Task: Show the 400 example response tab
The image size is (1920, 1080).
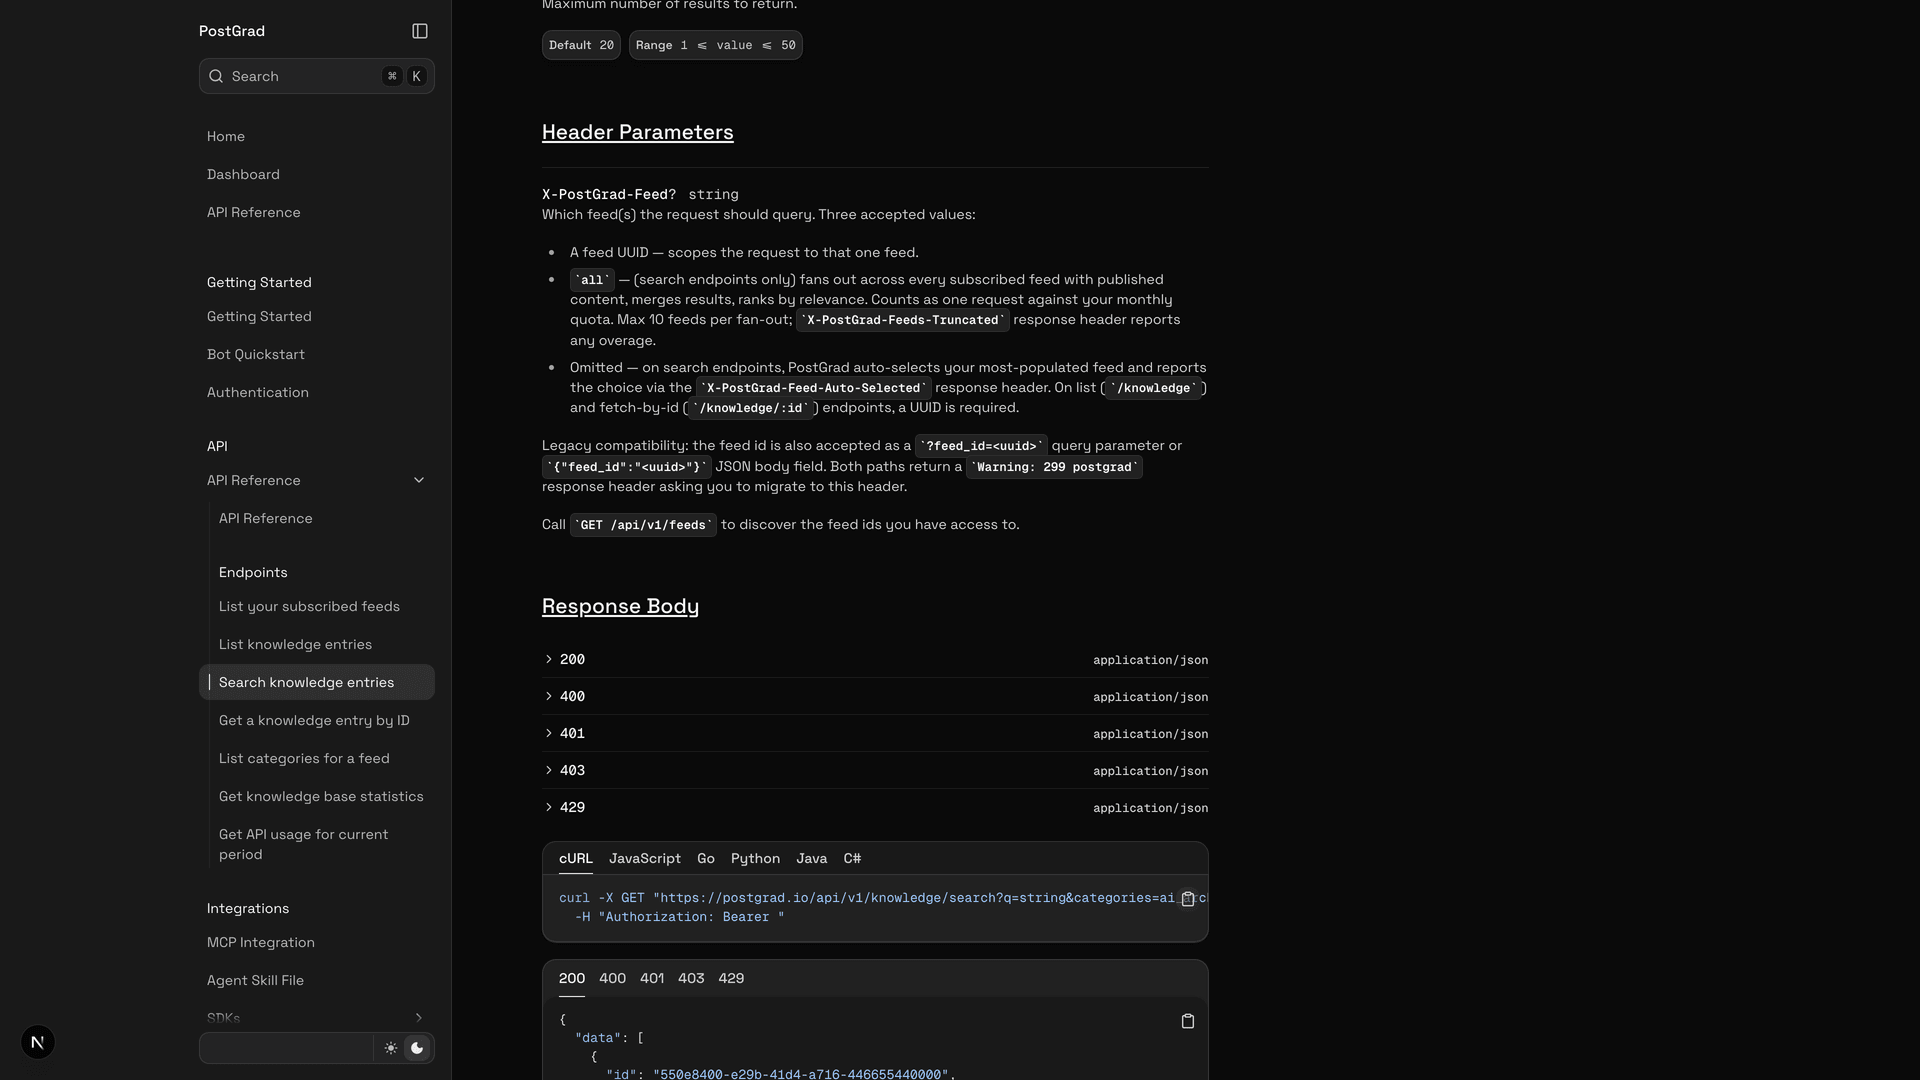Action: pyautogui.click(x=612, y=979)
